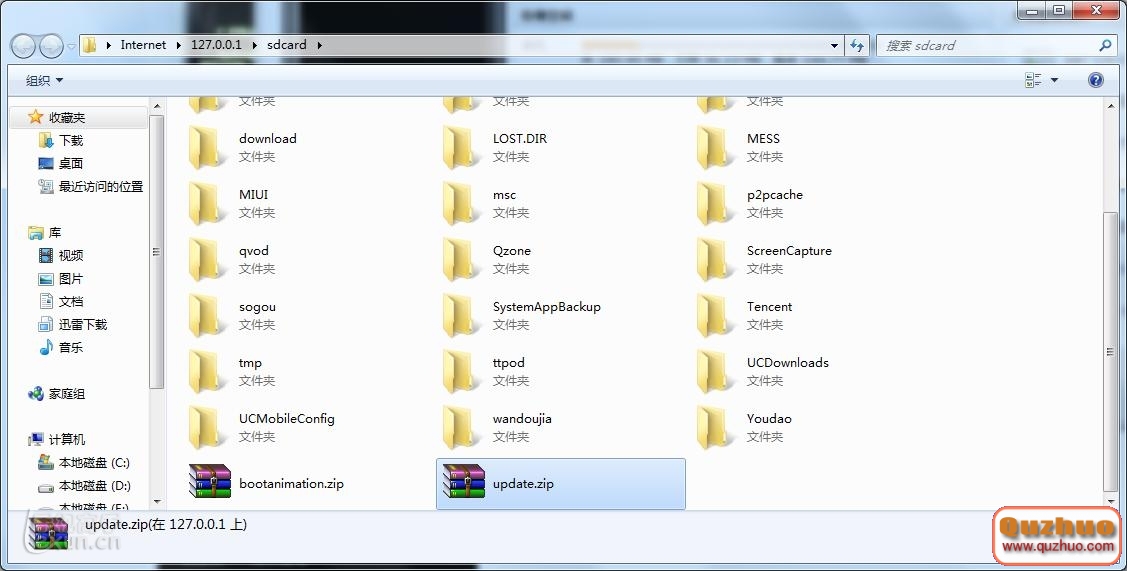Click the ScreenCapture folder name
This screenshot has height=571, width=1127.
(789, 250)
